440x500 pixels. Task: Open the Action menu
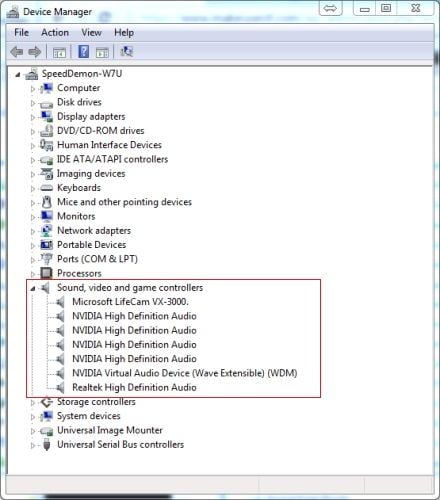(55, 33)
